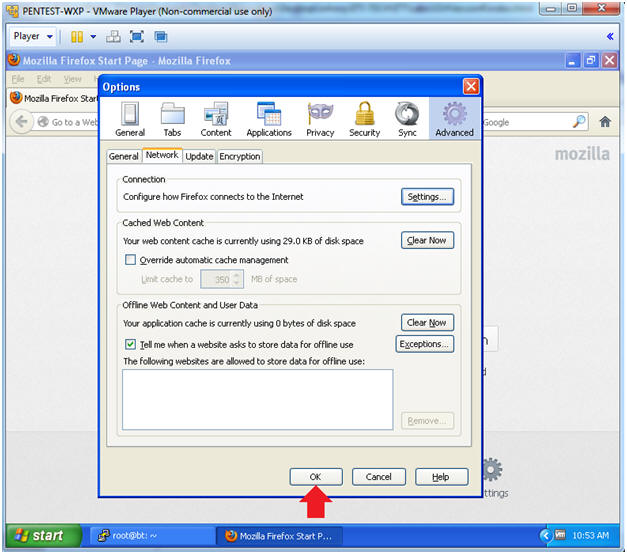Click the VMware tools tray icon
This screenshot has height=554, width=627.
pyautogui.click(x=560, y=535)
